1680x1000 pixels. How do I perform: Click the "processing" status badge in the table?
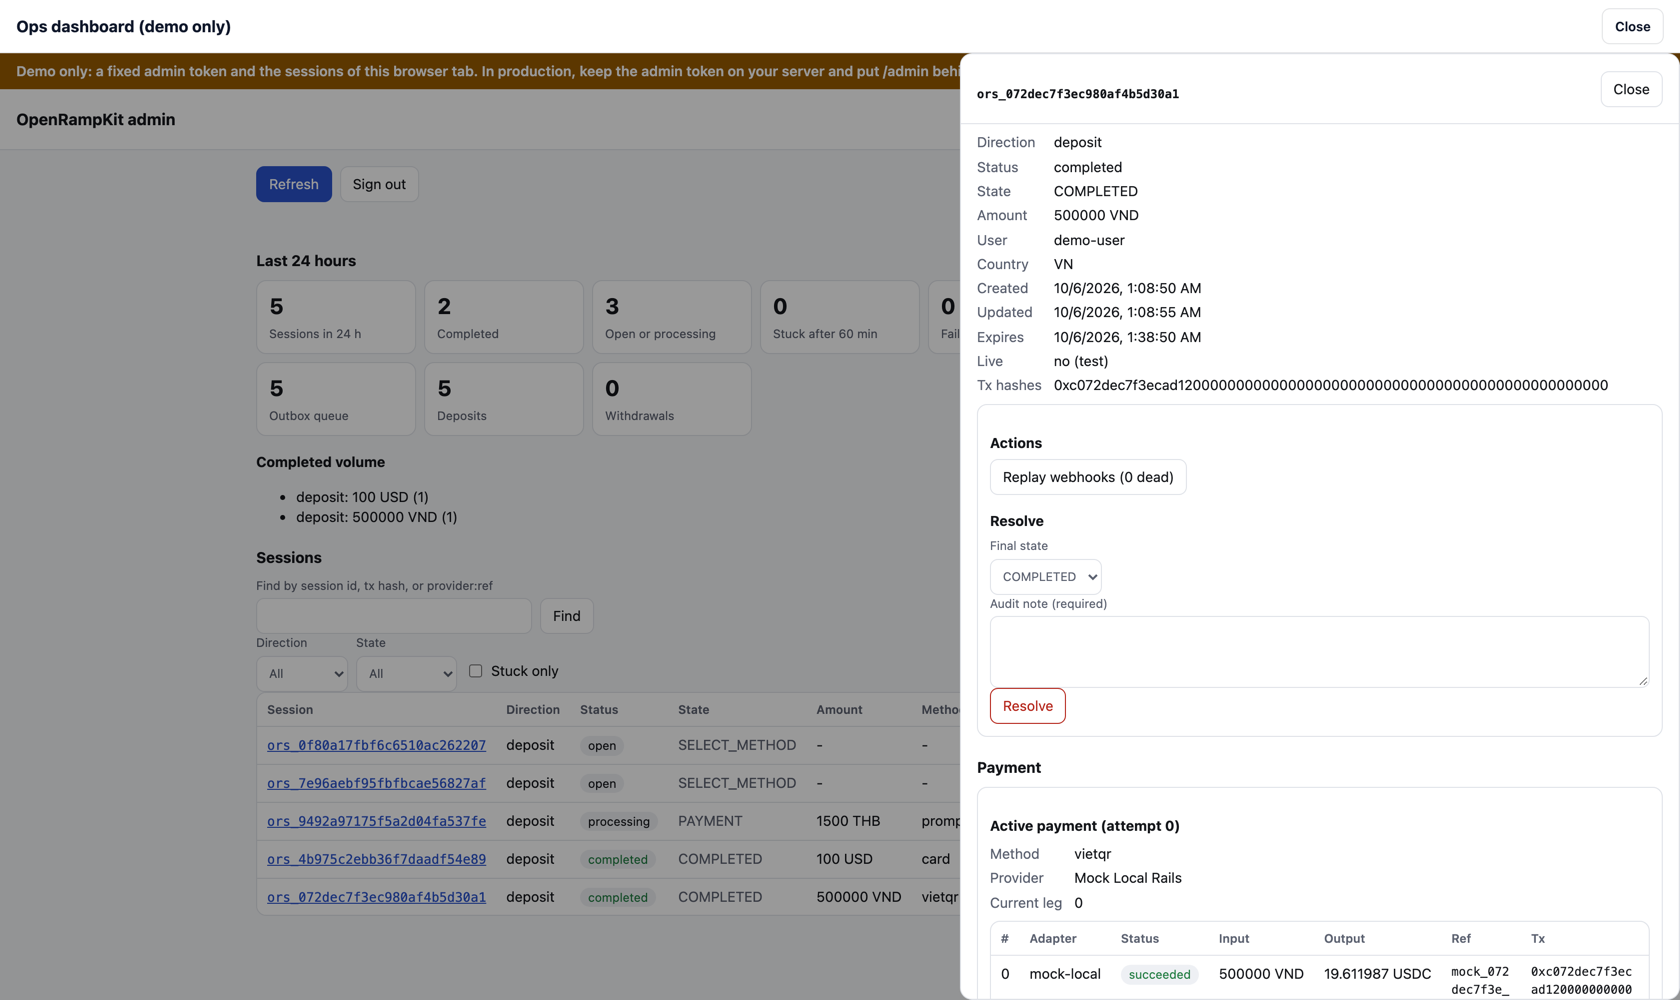619,821
